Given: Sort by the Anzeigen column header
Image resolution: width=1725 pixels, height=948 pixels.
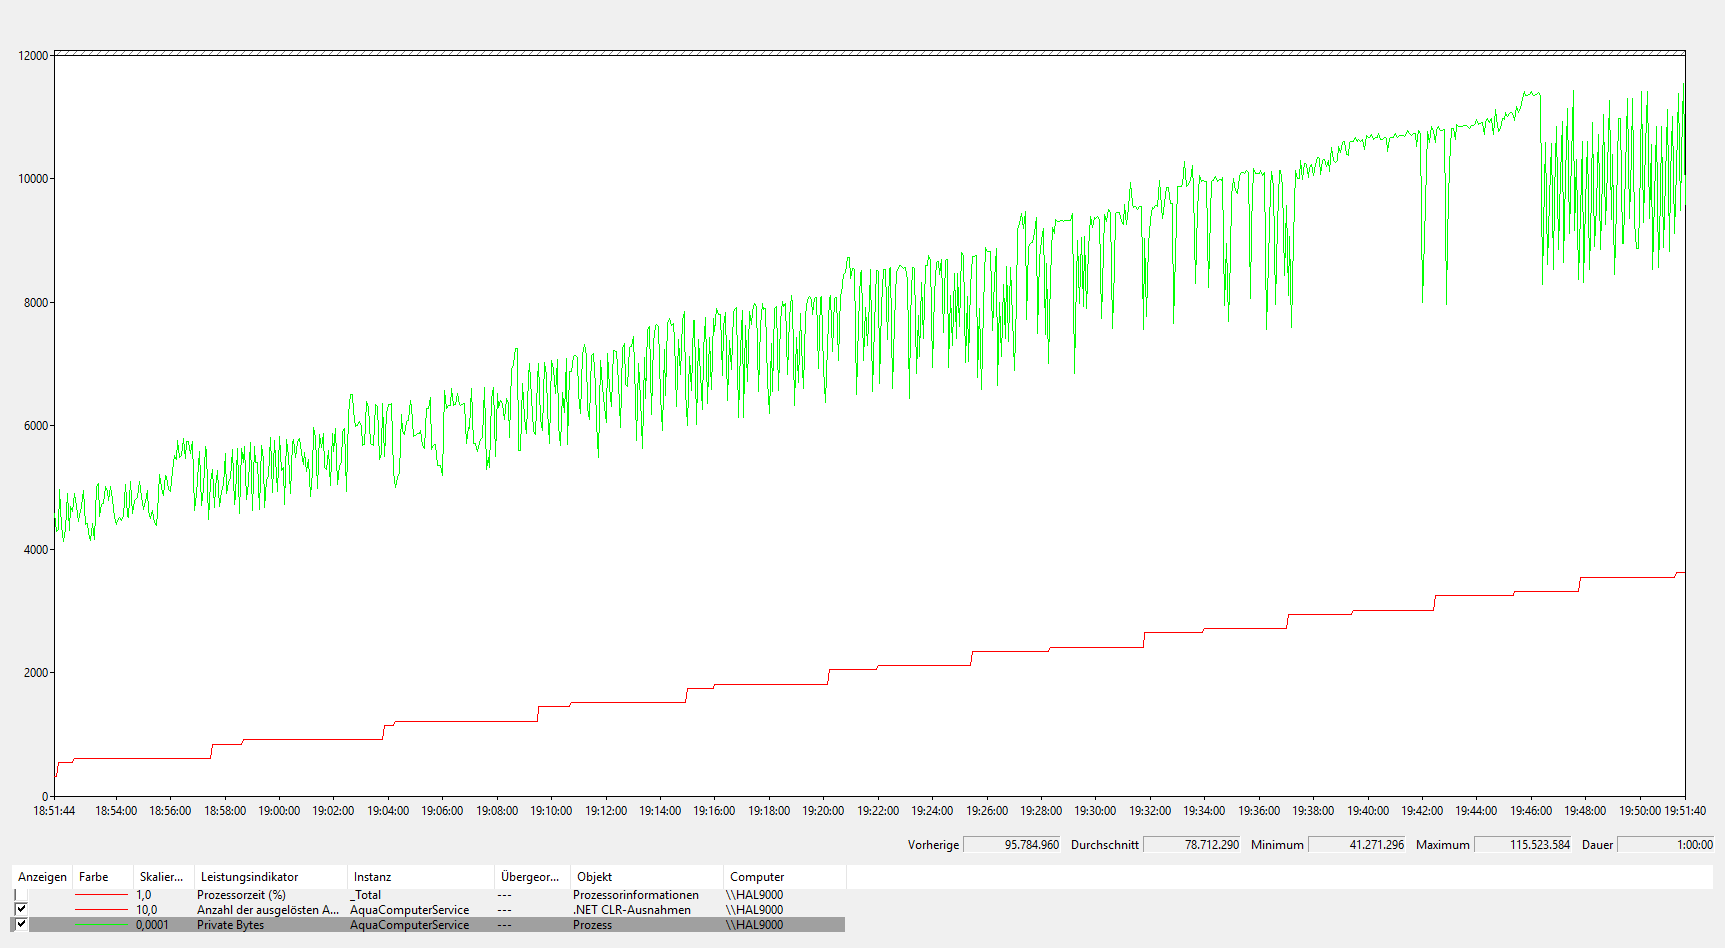Looking at the screenshot, I should tap(42, 877).
